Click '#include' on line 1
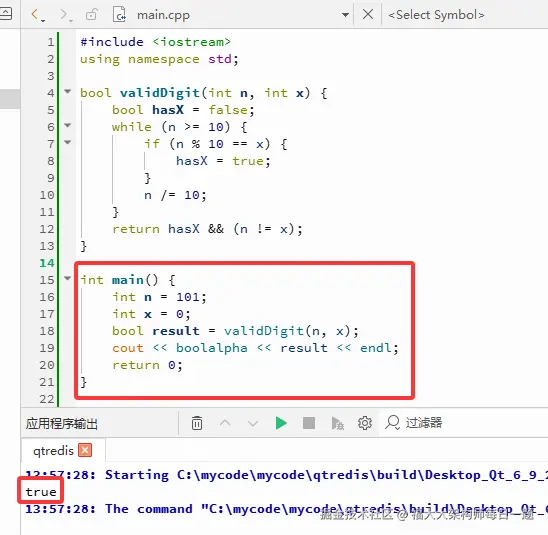 (112, 42)
